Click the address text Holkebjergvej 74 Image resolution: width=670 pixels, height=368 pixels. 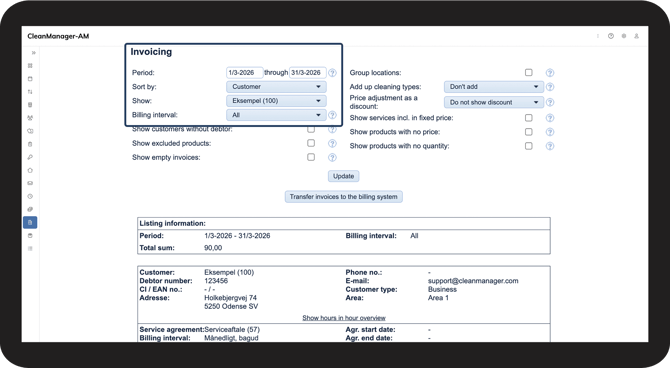pos(230,298)
